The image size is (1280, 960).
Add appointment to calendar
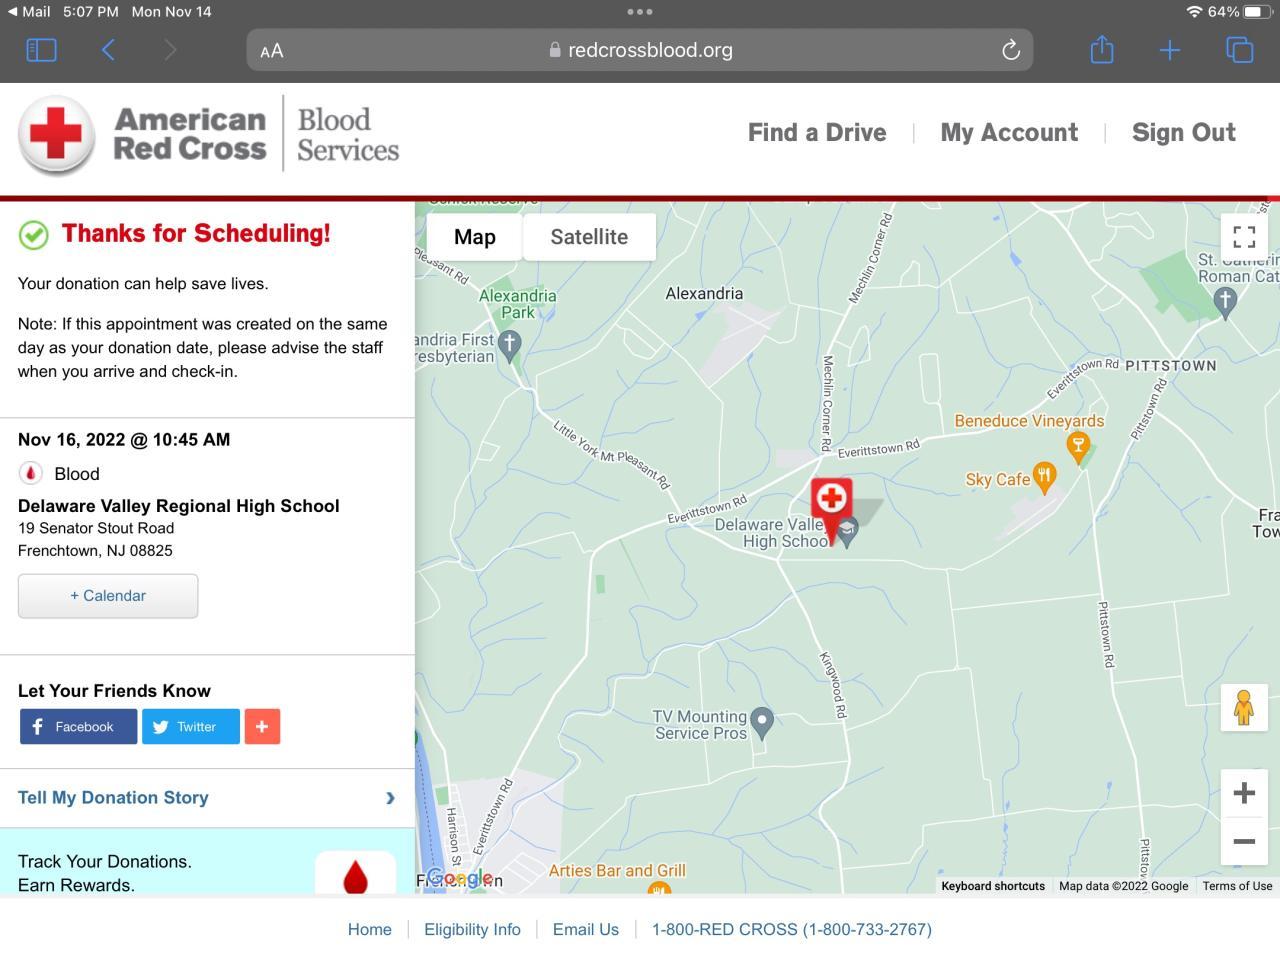(x=108, y=596)
